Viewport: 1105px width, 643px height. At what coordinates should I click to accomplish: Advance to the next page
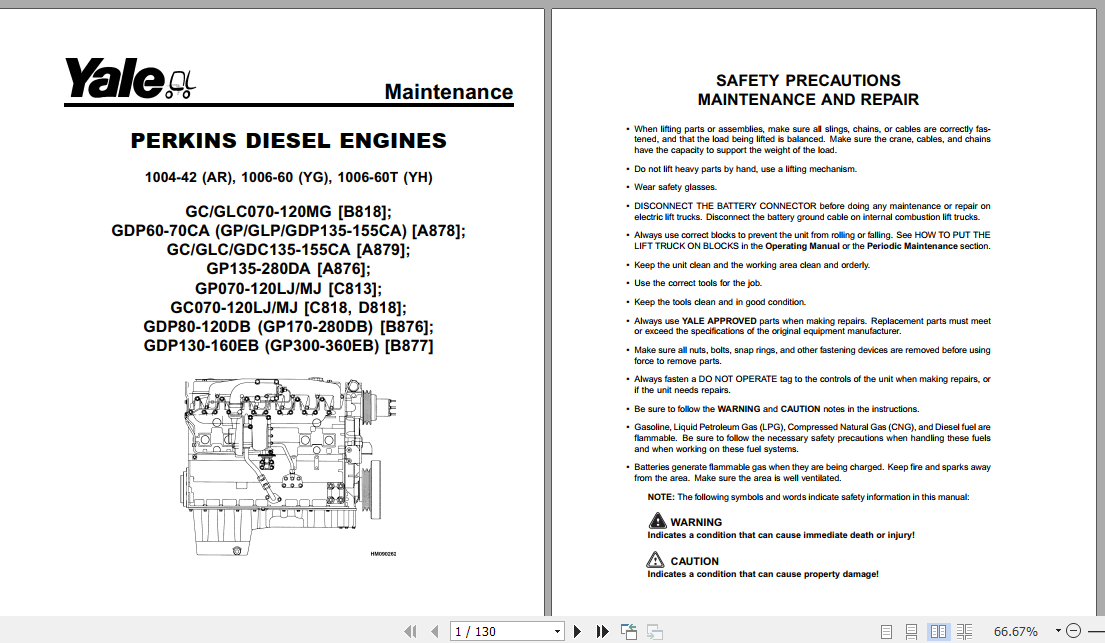[x=578, y=631]
